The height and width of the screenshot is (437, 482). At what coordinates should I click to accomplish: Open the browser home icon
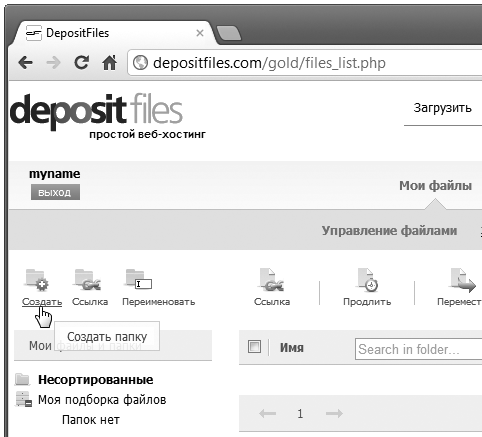[x=109, y=62]
